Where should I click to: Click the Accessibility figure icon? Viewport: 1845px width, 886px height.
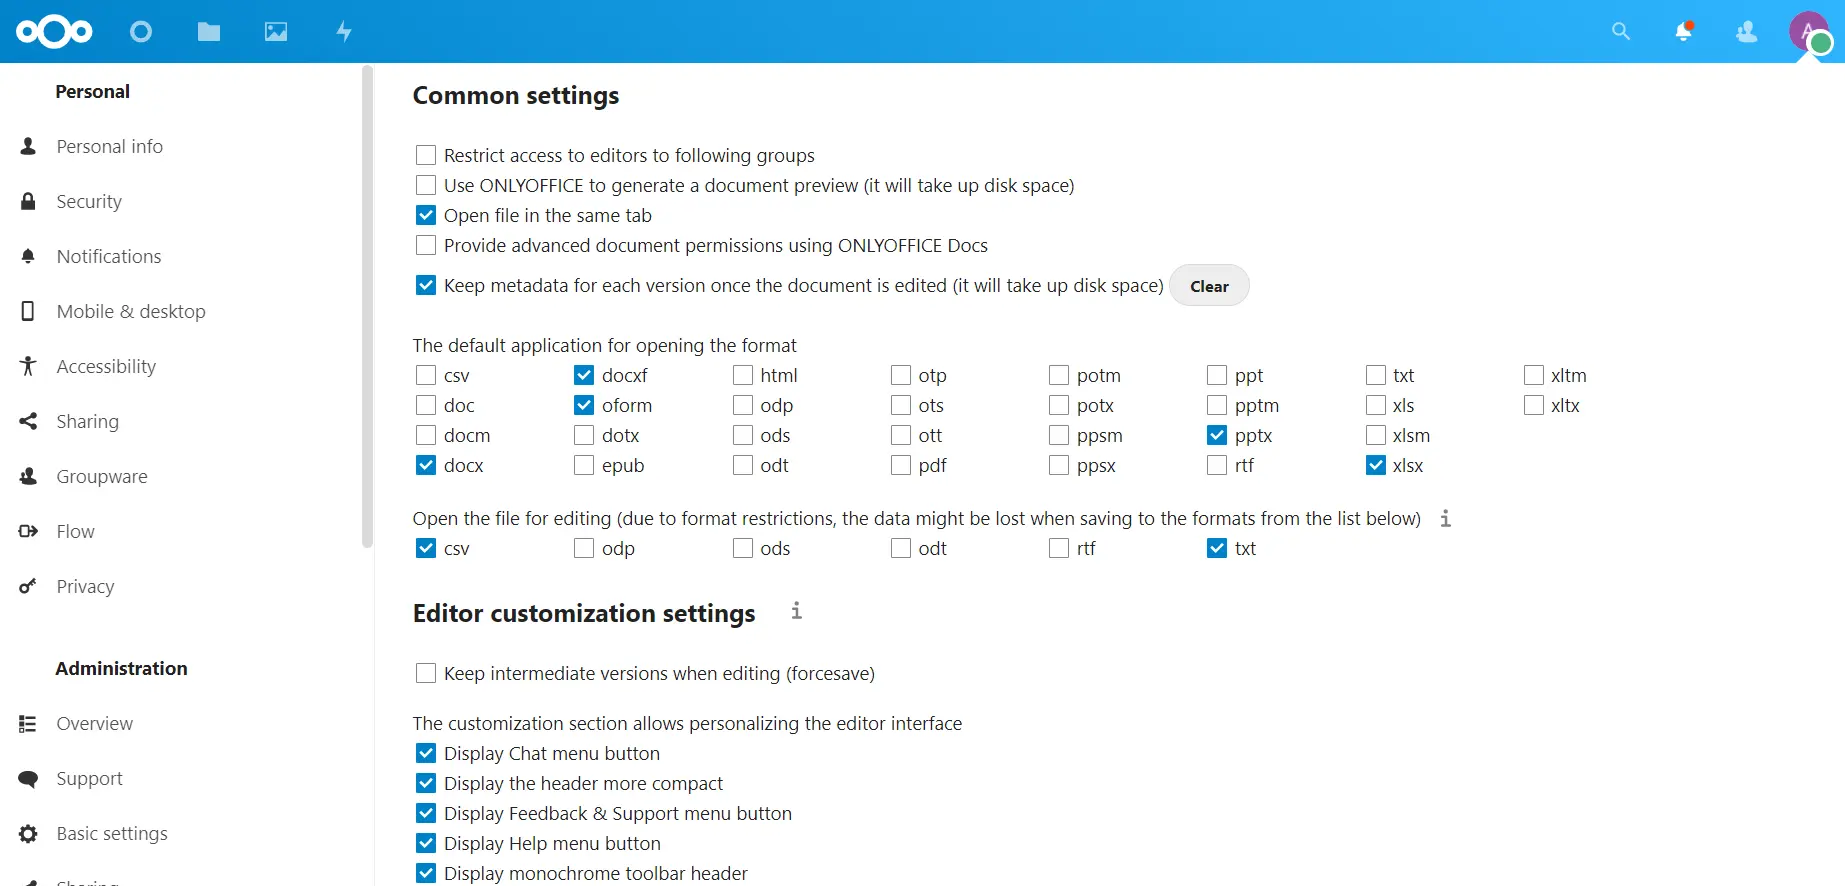(x=28, y=366)
